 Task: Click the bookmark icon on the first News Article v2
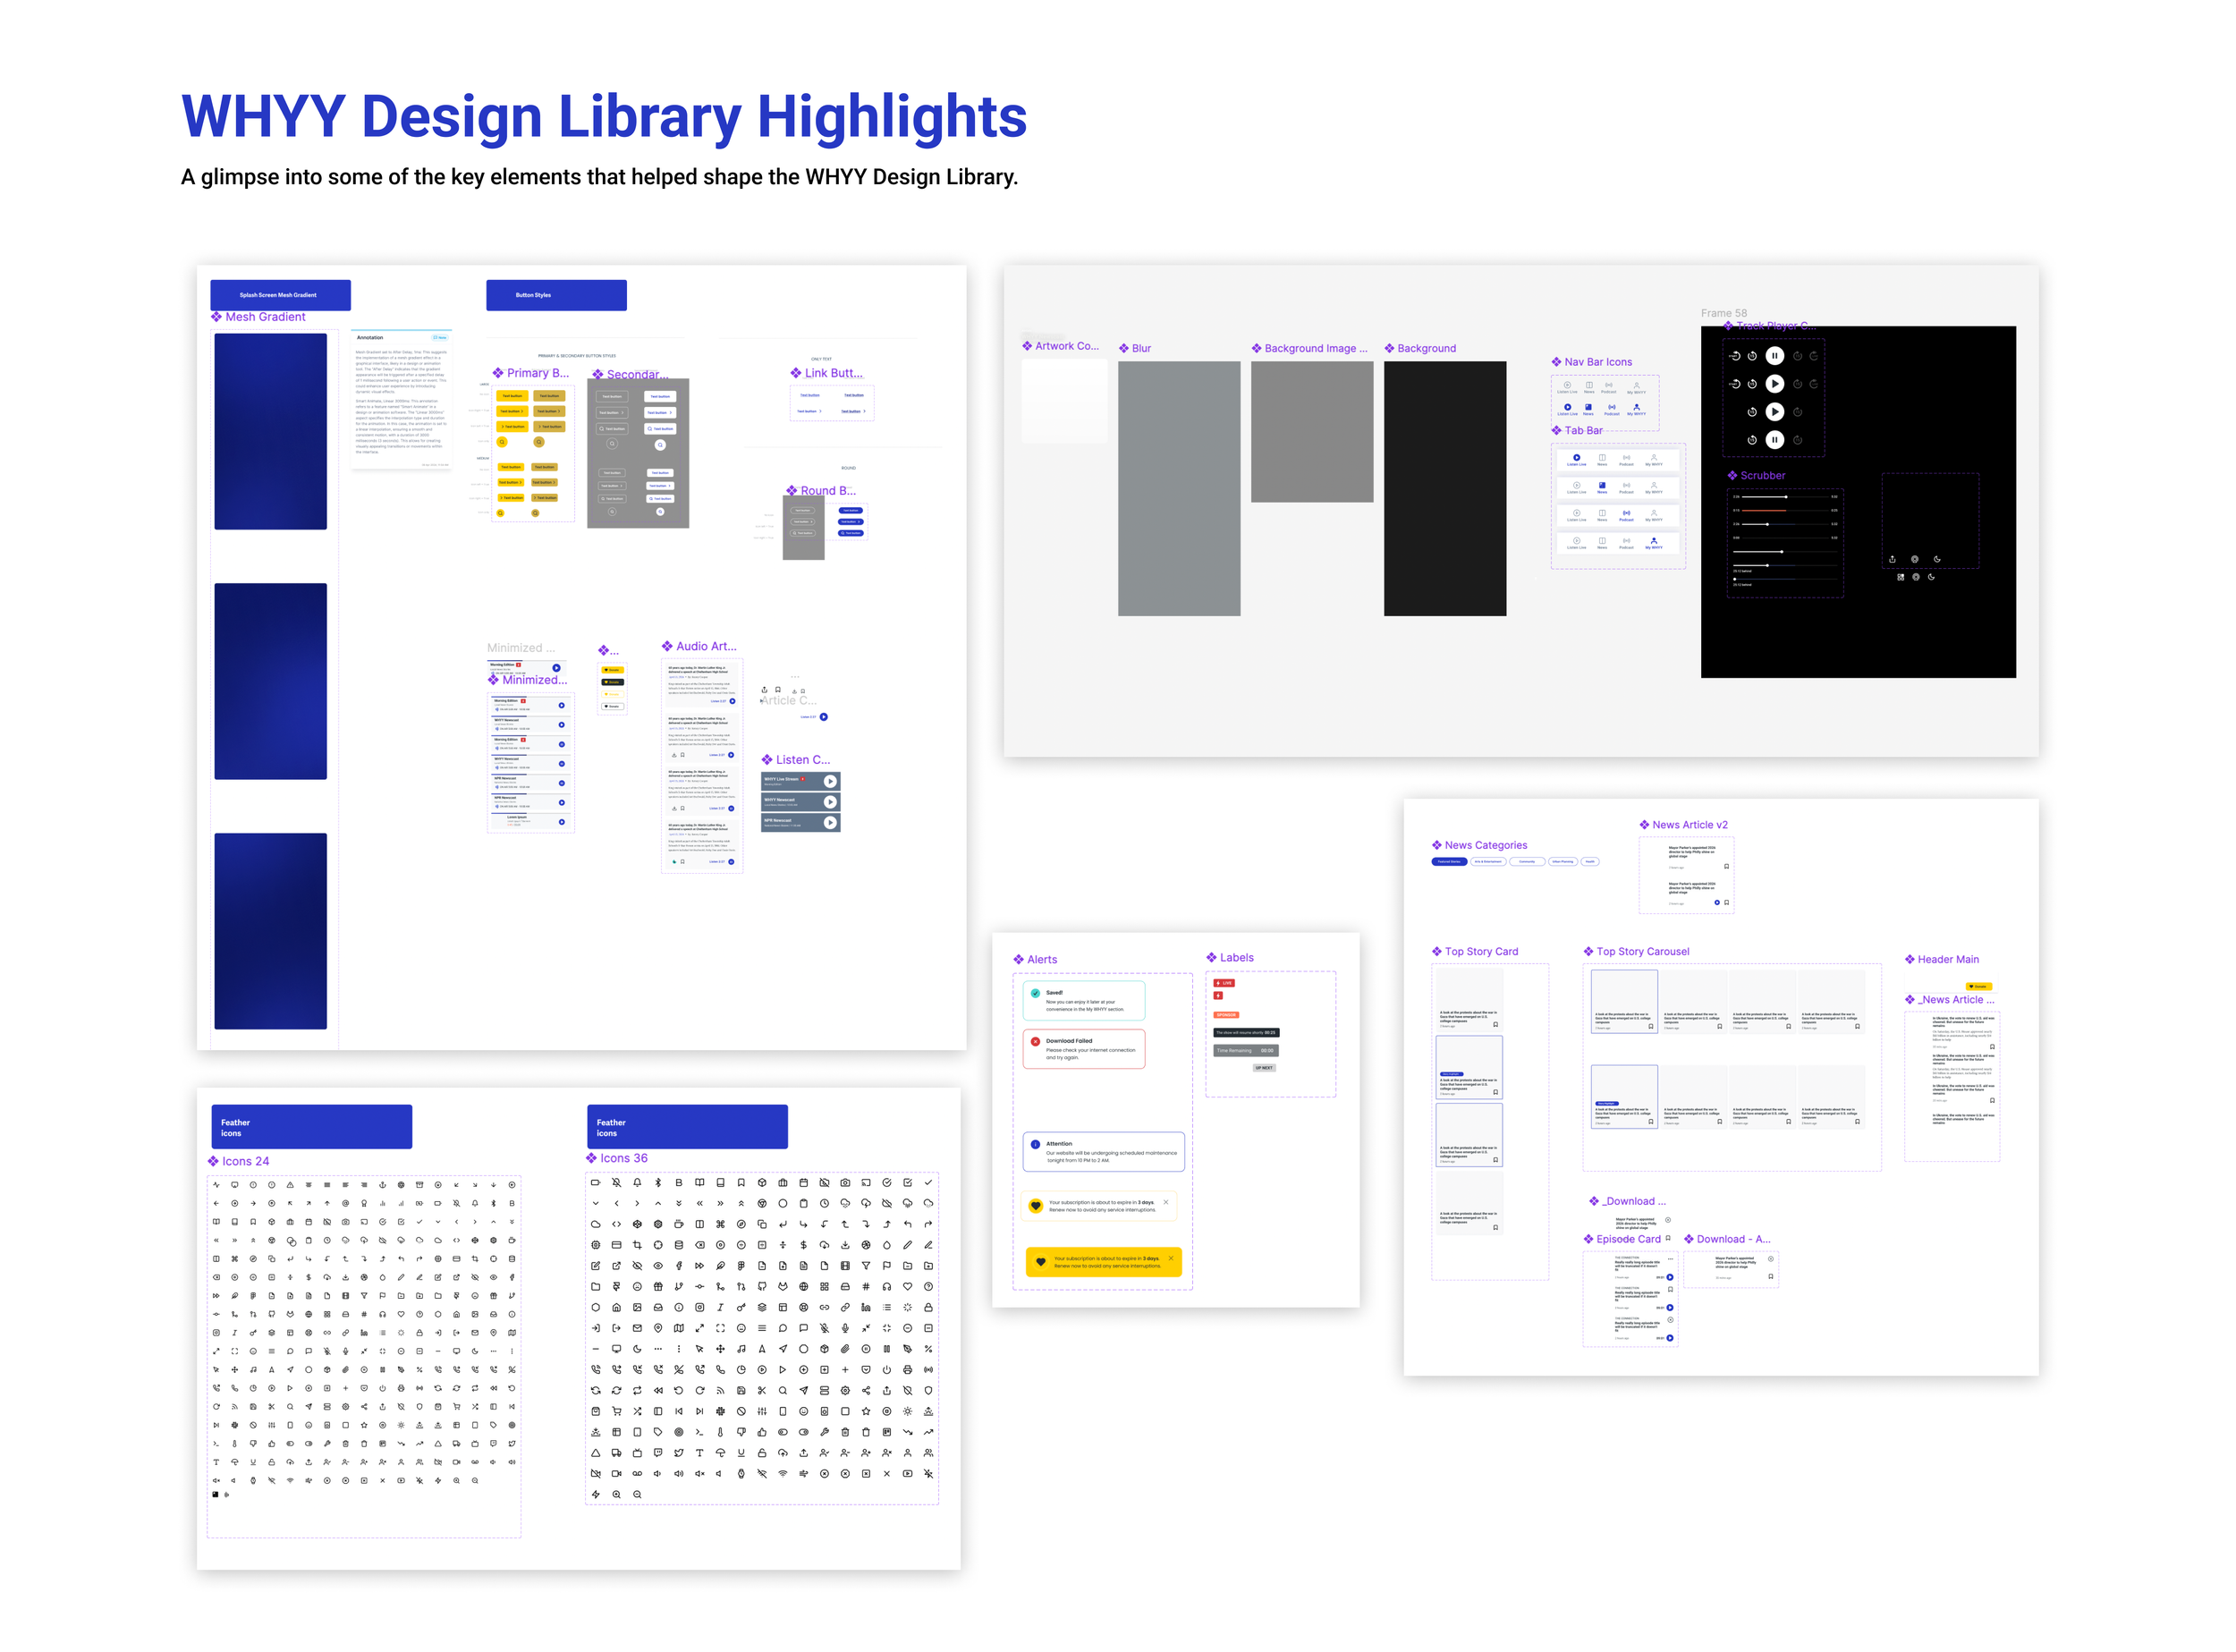pos(1726,866)
